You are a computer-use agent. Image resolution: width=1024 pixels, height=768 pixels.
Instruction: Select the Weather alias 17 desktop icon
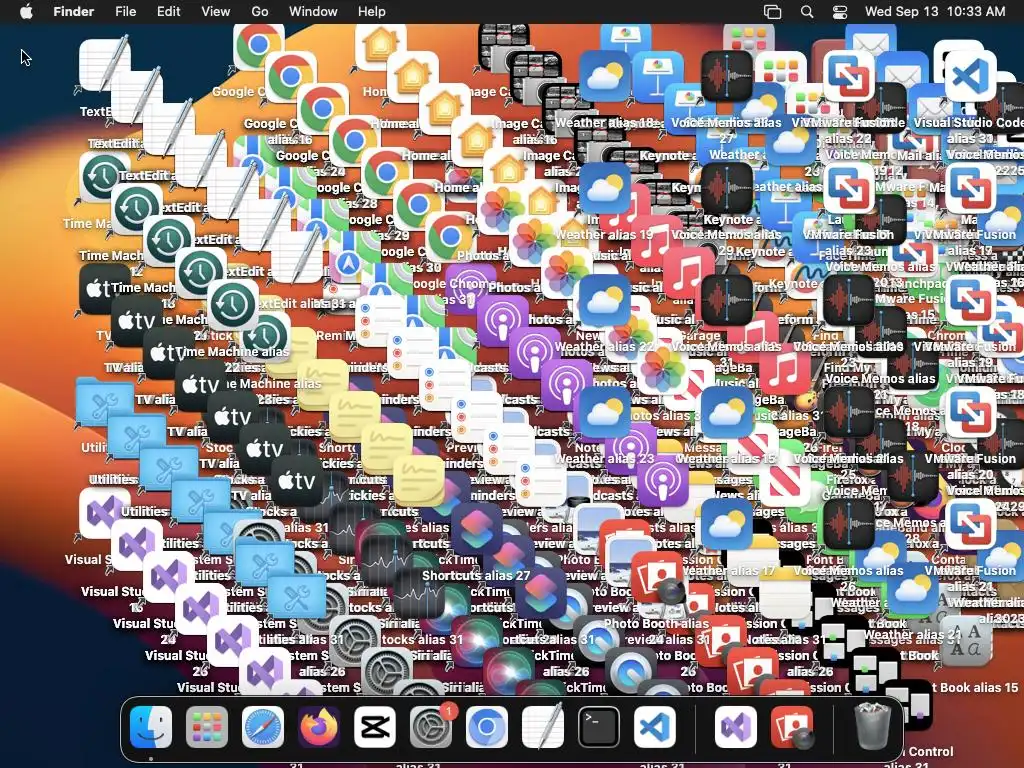tap(726, 525)
